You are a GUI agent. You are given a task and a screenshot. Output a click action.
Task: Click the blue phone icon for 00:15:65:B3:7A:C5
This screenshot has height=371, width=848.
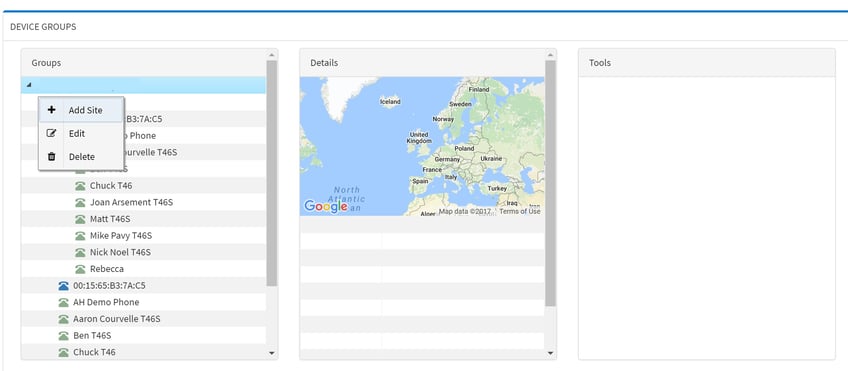click(63, 286)
